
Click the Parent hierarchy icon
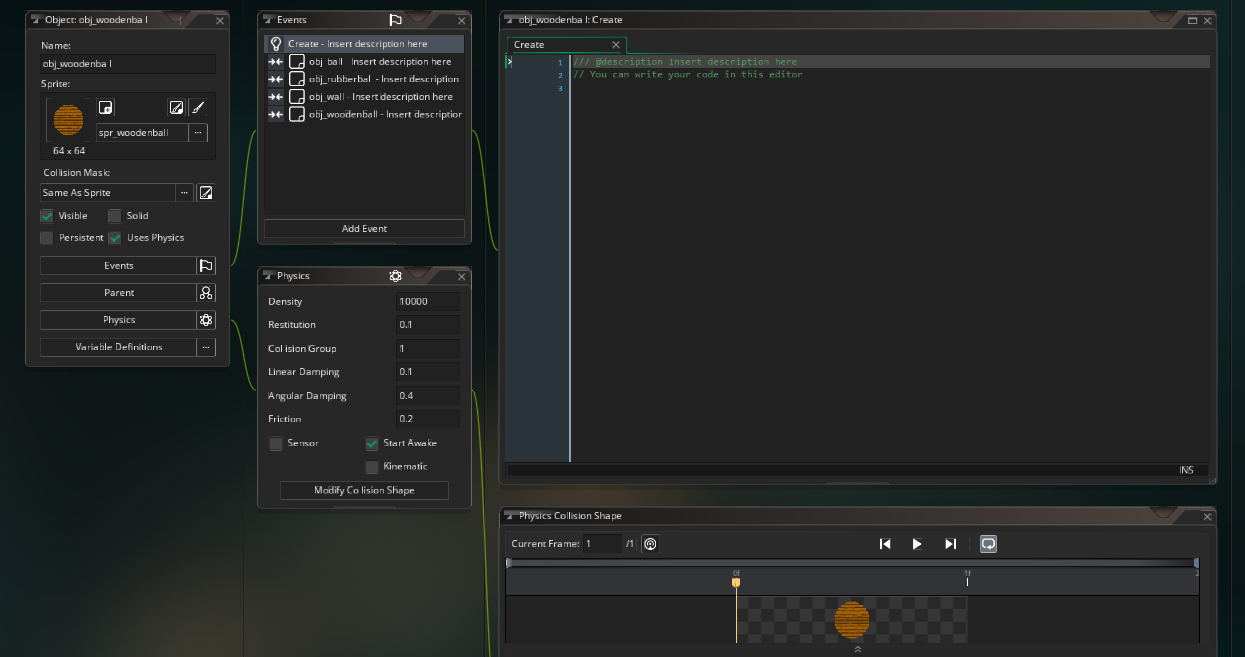pyautogui.click(x=206, y=293)
